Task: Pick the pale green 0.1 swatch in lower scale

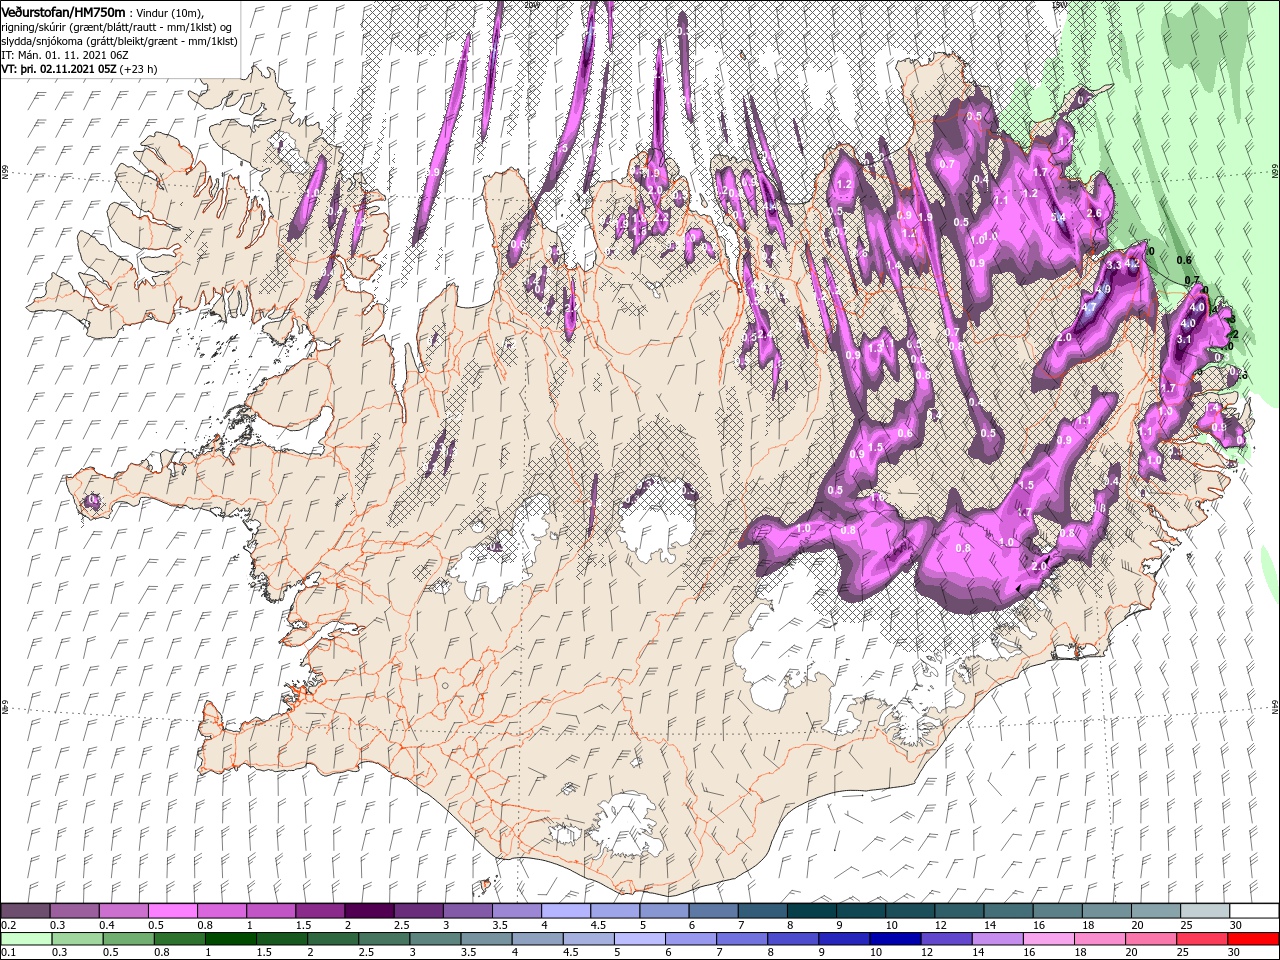Action: click(x=26, y=939)
